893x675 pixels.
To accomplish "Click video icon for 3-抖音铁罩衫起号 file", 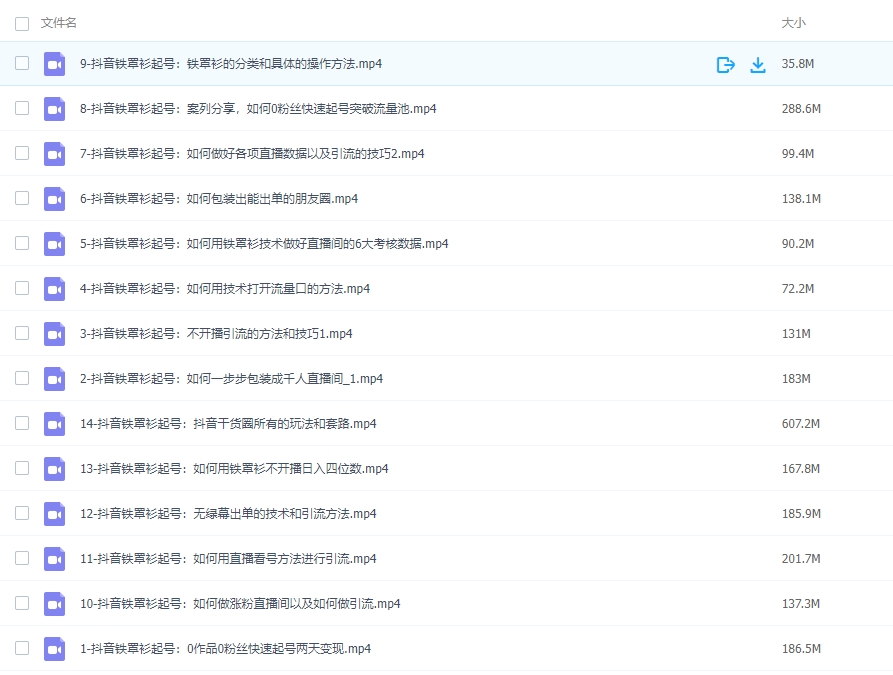I will (54, 334).
